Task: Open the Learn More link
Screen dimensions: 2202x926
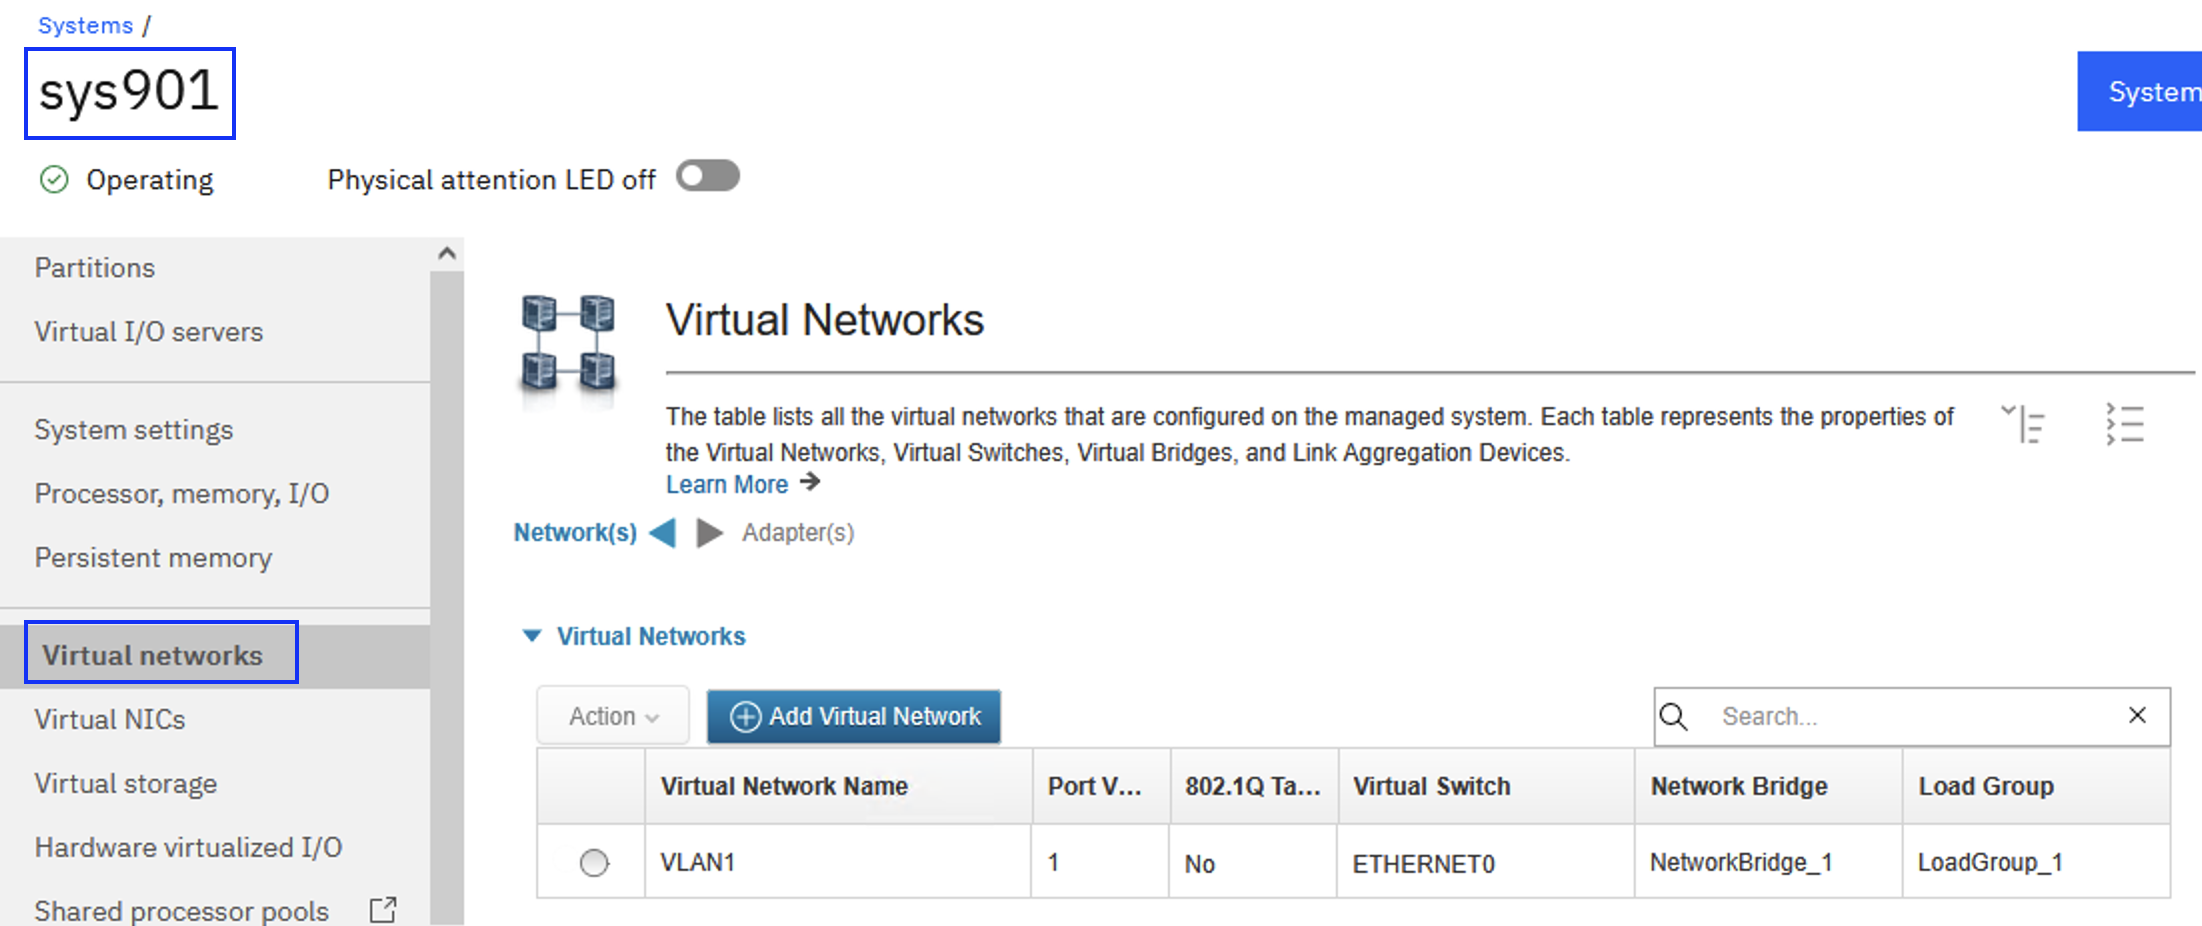Action: [727, 485]
